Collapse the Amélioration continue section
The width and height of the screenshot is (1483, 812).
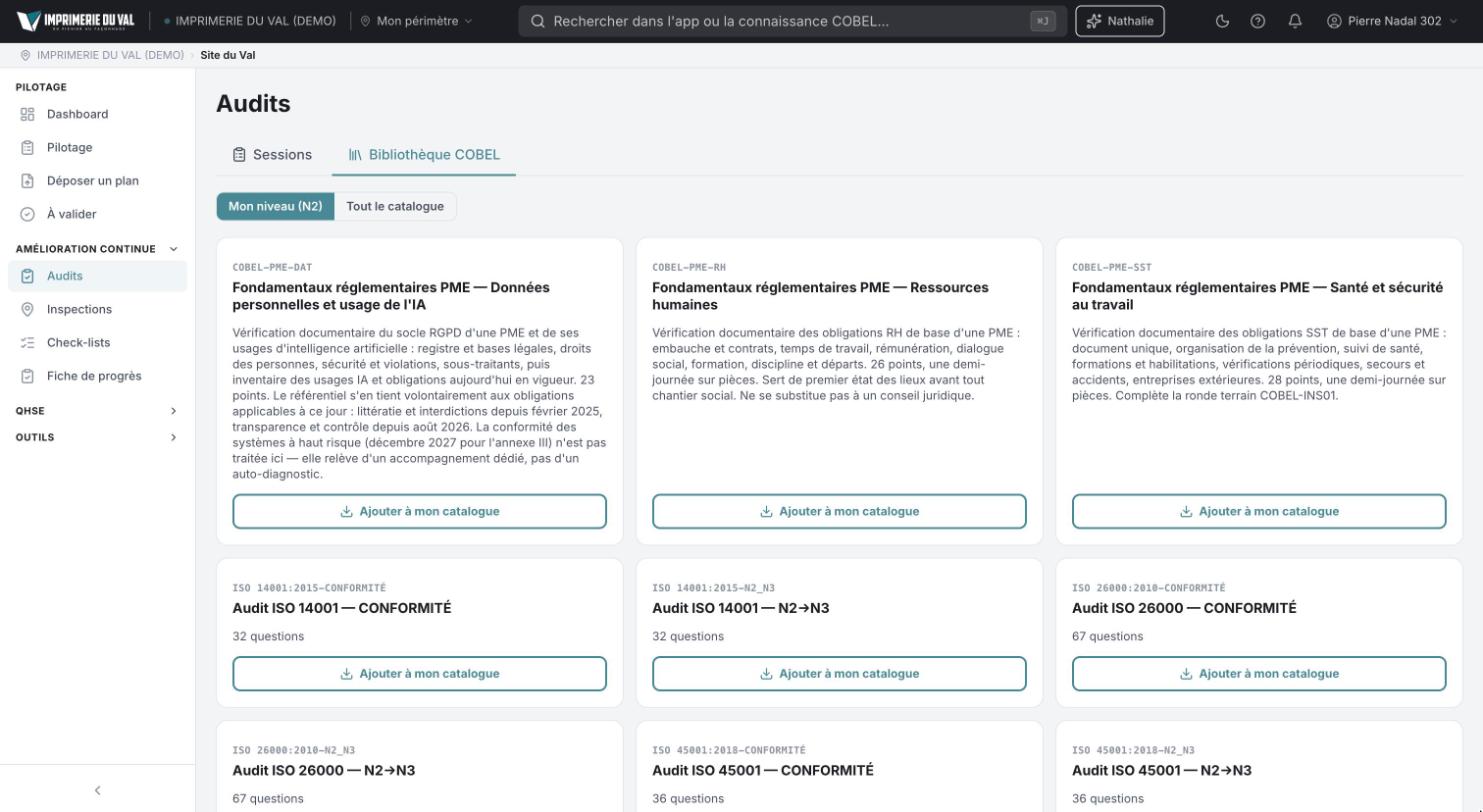pos(97,249)
